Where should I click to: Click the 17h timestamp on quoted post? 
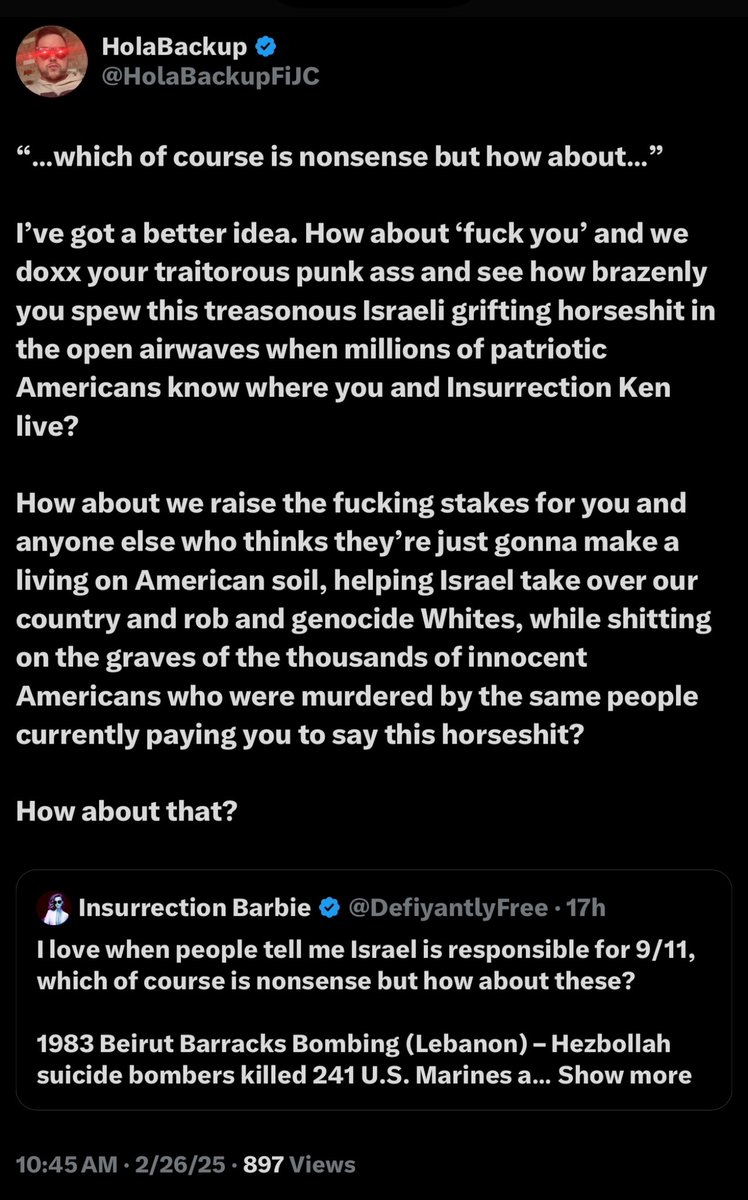pyautogui.click(x=586, y=908)
